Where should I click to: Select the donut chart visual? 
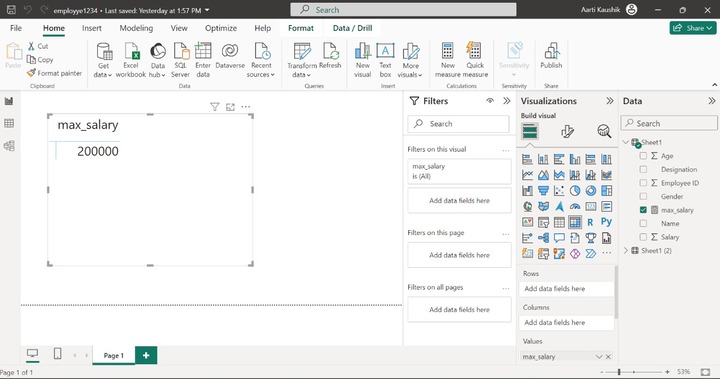point(591,191)
